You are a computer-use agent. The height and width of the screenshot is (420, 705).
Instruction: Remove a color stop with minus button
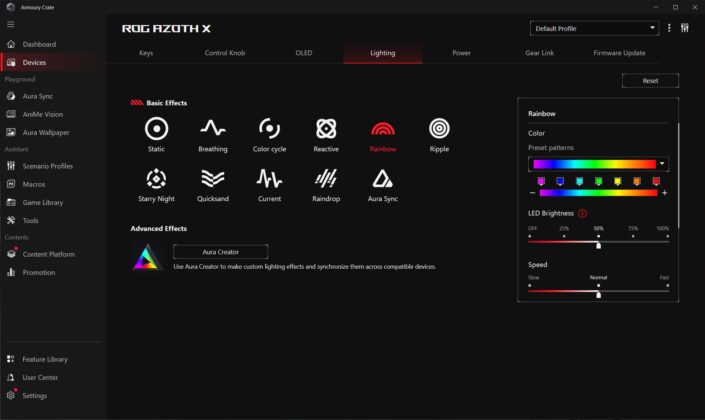click(x=532, y=193)
